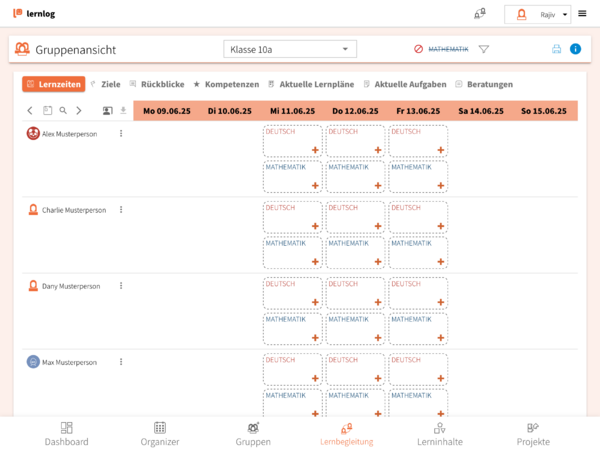
Task: Open the notifications bell icon
Action: [480, 14]
